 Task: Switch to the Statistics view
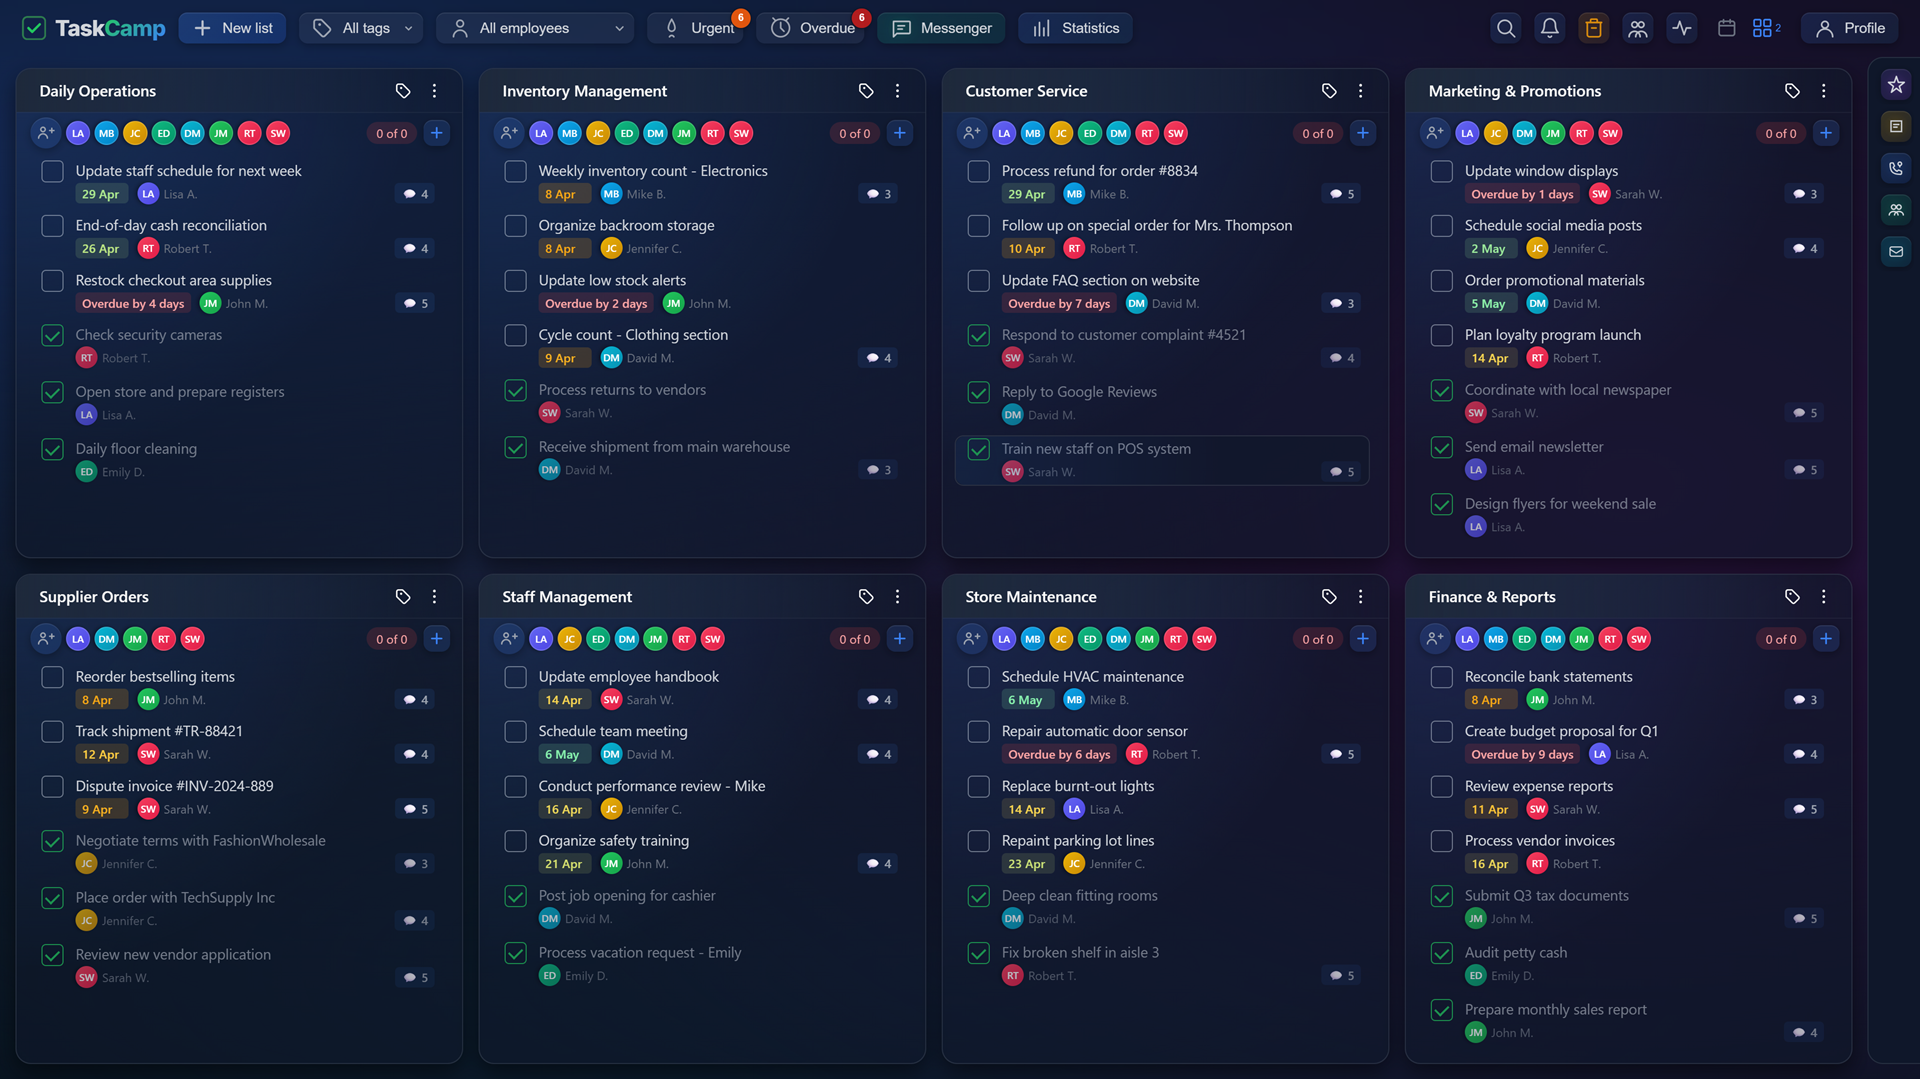(1076, 28)
